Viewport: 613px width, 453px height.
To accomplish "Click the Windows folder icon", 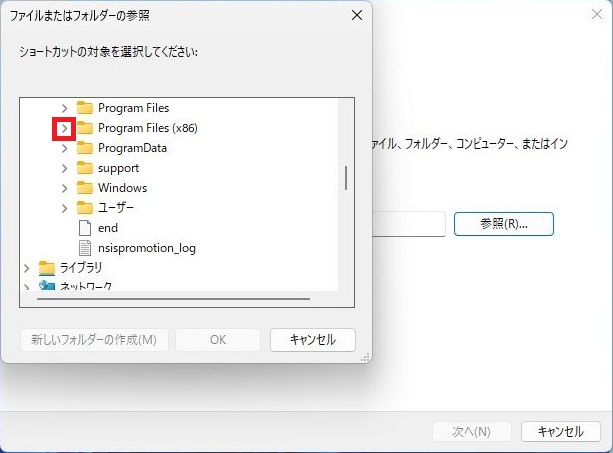I will click(x=84, y=188).
